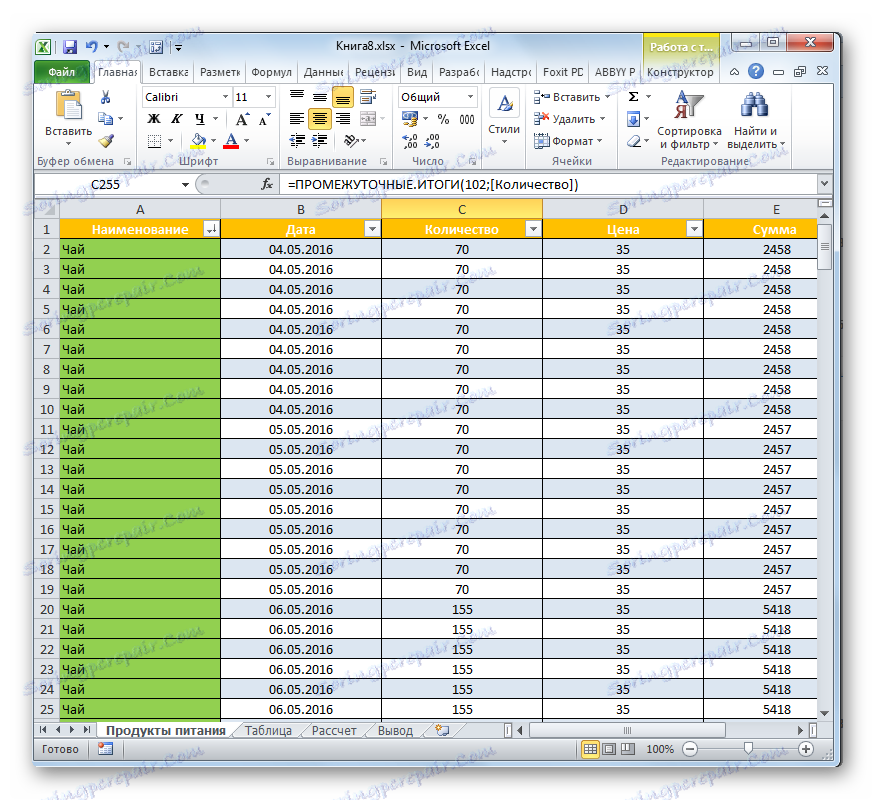Toggle bold (Ж) formatting
Viewport: 876px width, 800px height.
point(154,119)
